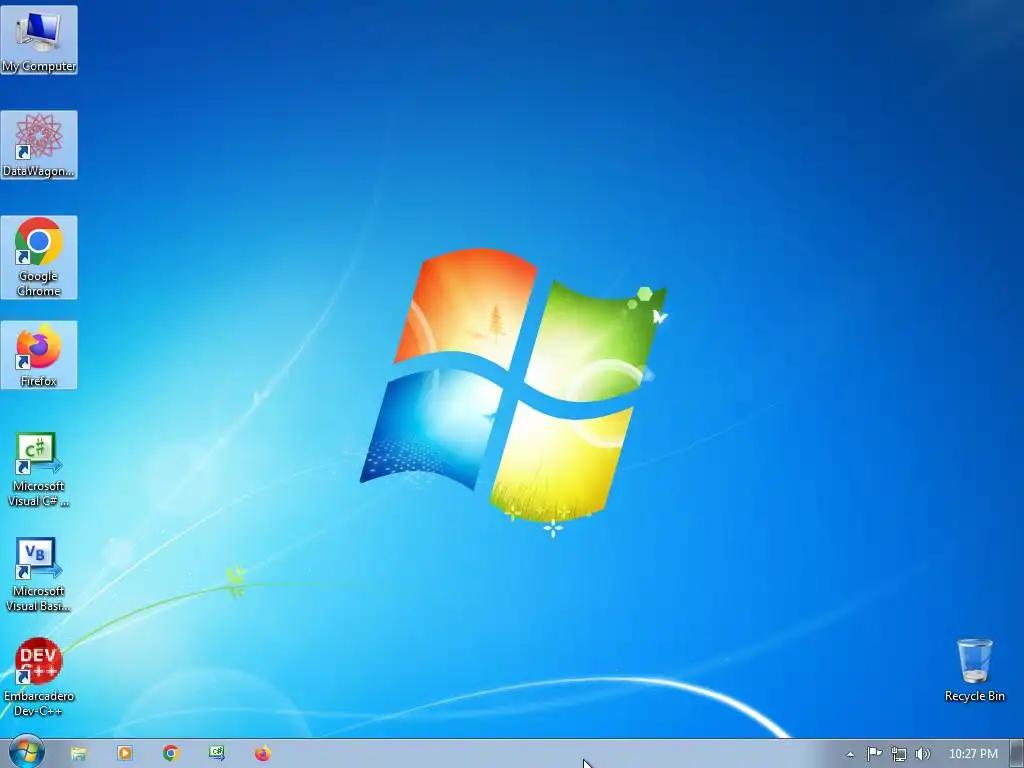The image size is (1024, 768).
Task: Open the network status tray icon
Action: (x=899, y=754)
